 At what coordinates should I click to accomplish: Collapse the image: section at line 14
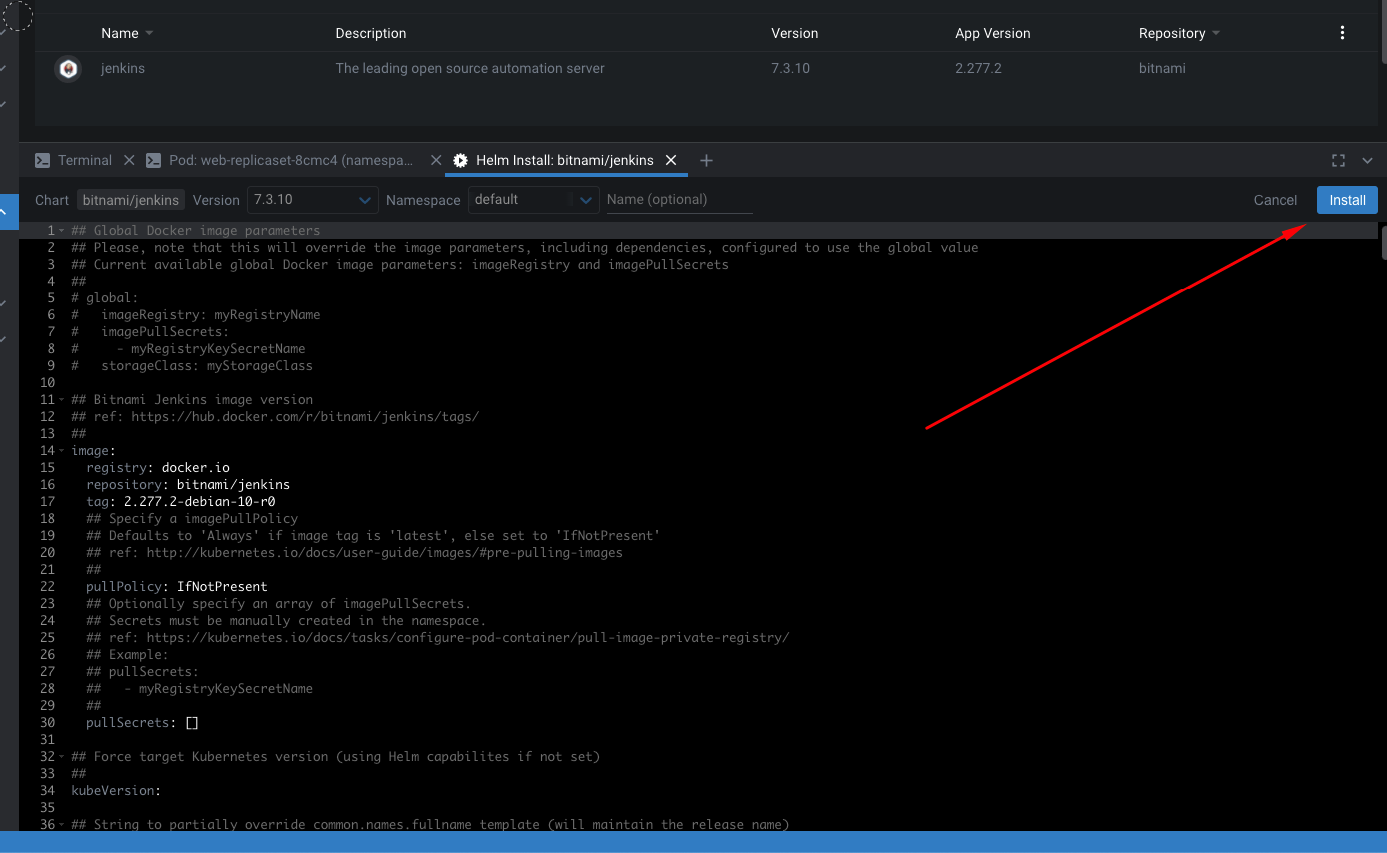[x=61, y=451]
